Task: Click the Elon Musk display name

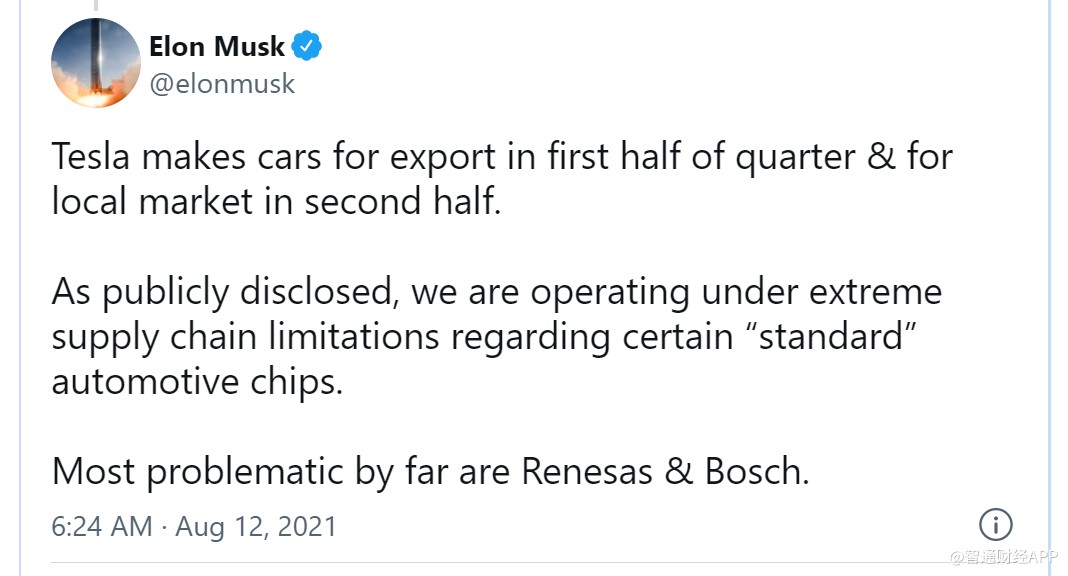Action: coord(217,46)
